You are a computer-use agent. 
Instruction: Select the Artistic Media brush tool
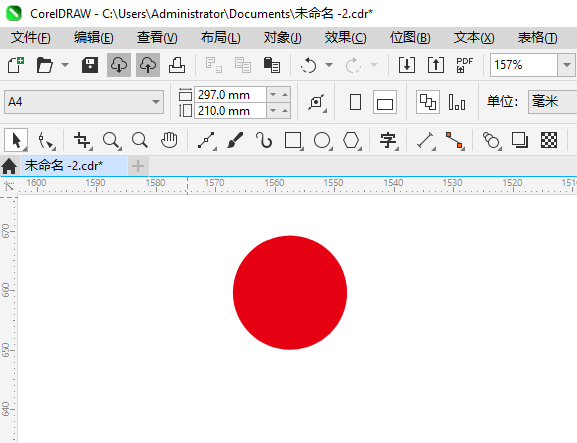235,140
